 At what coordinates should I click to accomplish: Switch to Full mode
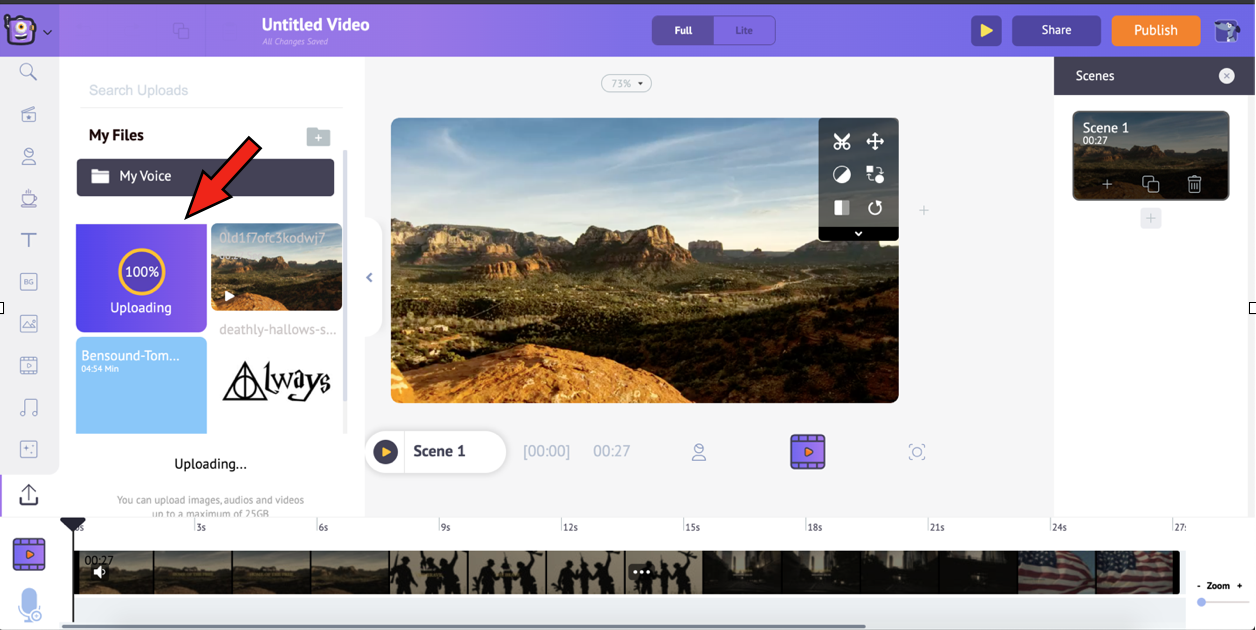[683, 30]
